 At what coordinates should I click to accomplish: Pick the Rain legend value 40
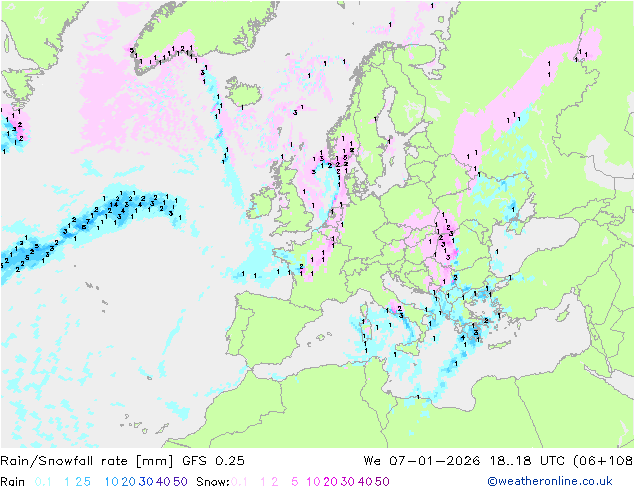pyautogui.click(x=163, y=482)
